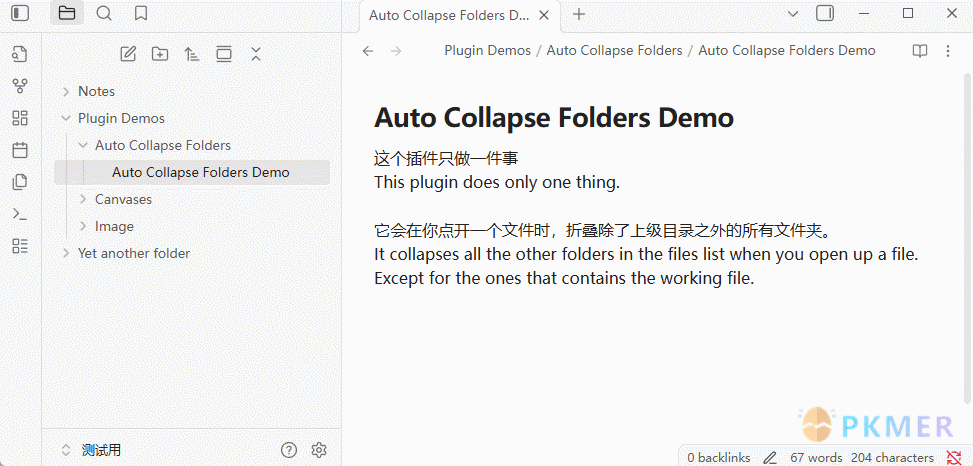
Task: Select the Auto Collapse Folders Demo file
Action: [x=191, y=173]
